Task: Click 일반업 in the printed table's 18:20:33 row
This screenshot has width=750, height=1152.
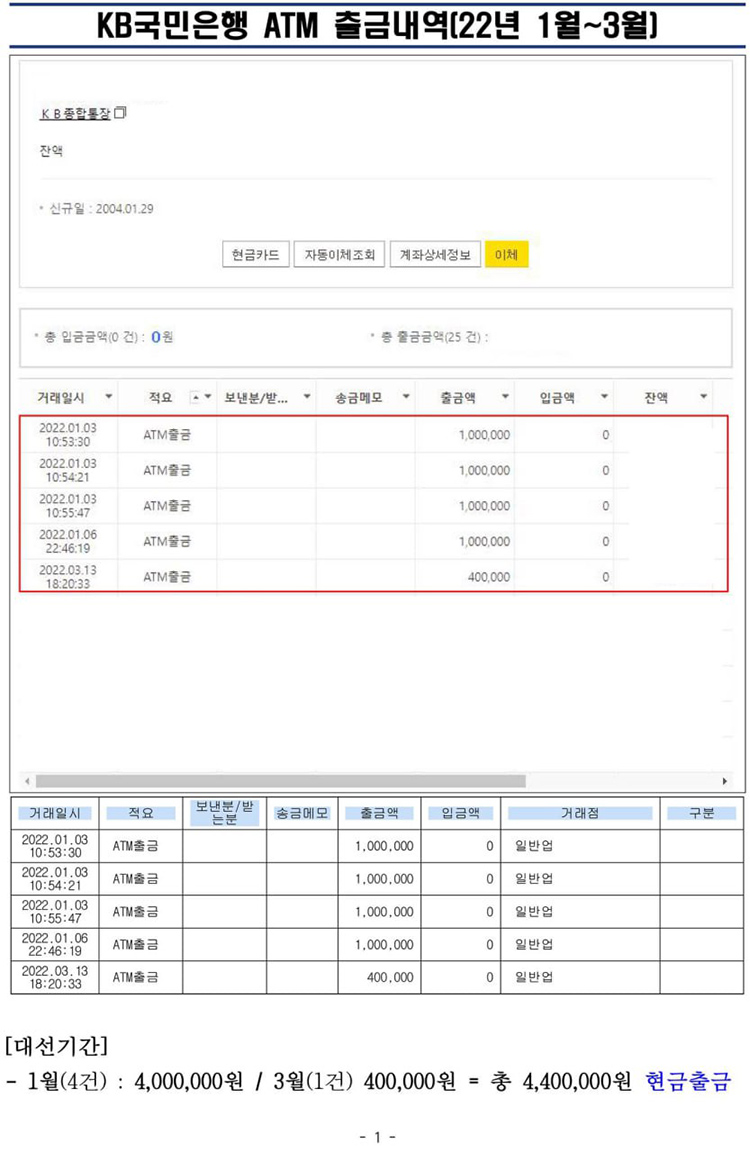Action: click(534, 977)
